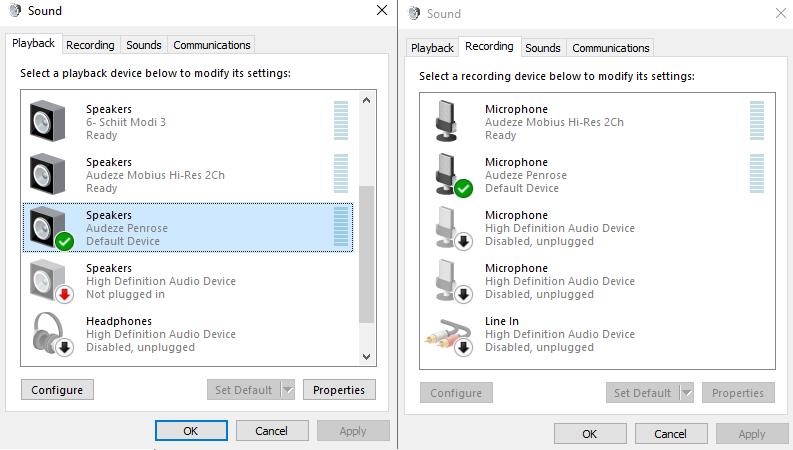Click the level meter of Penrose speakers
This screenshot has width=793, height=450.
pos(341,228)
